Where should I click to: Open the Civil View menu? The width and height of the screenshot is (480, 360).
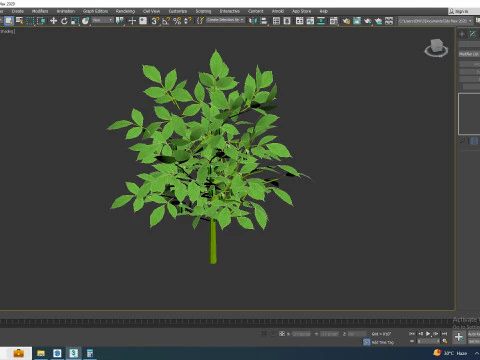click(151, 11)
